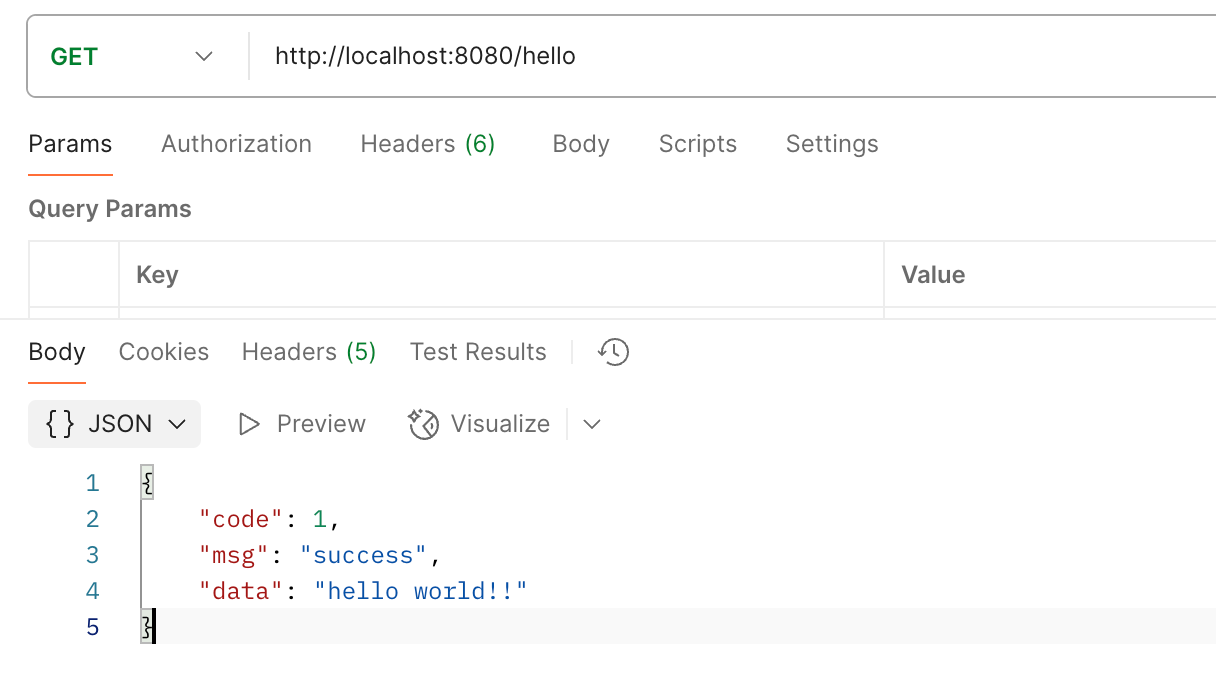
Task: Click the fold marker on line 1
Action: point(146,482)
